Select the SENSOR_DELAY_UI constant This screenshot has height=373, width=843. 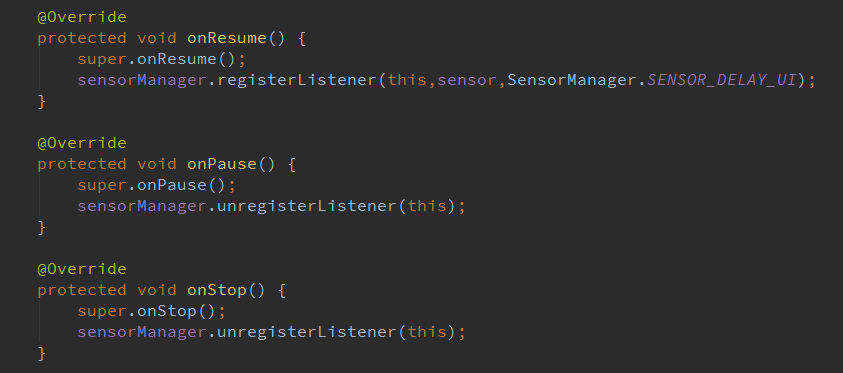click(721, 80)
